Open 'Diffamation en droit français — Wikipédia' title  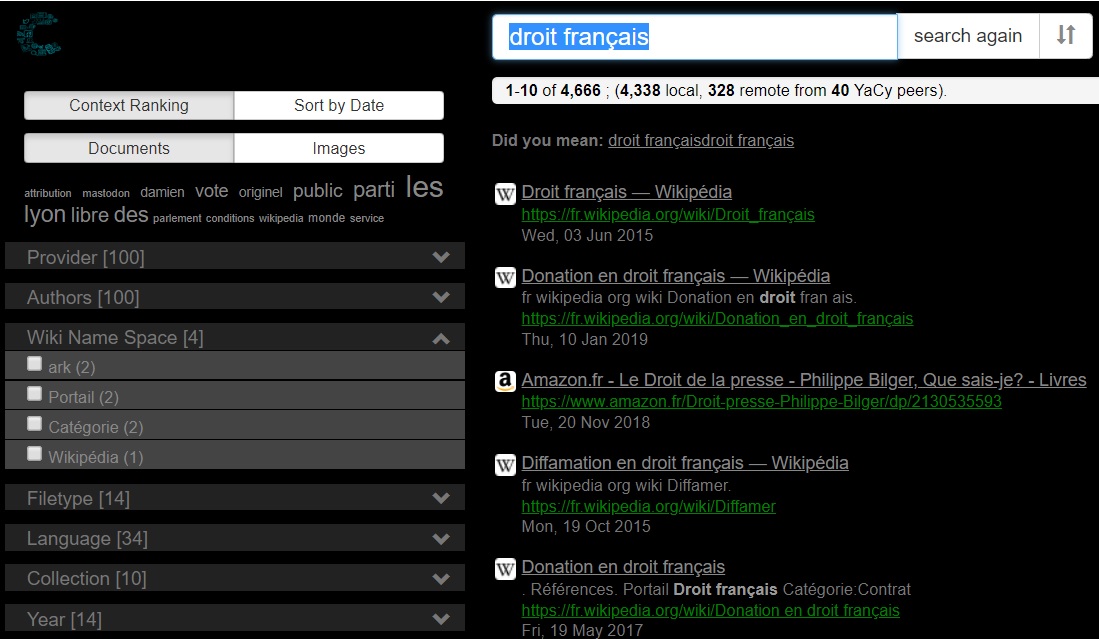pos(685,462)
